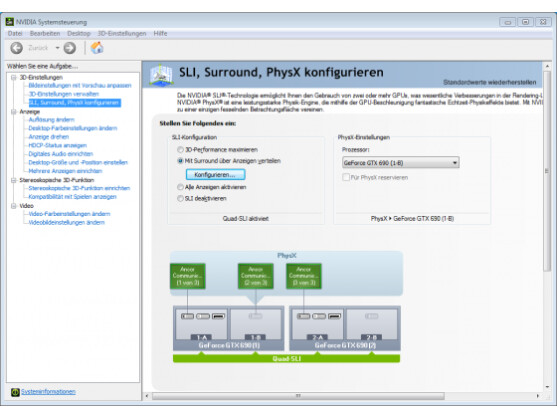
Task: Open Kompatibilität mit Spielen anzeigen
Action: click(72, 197)
